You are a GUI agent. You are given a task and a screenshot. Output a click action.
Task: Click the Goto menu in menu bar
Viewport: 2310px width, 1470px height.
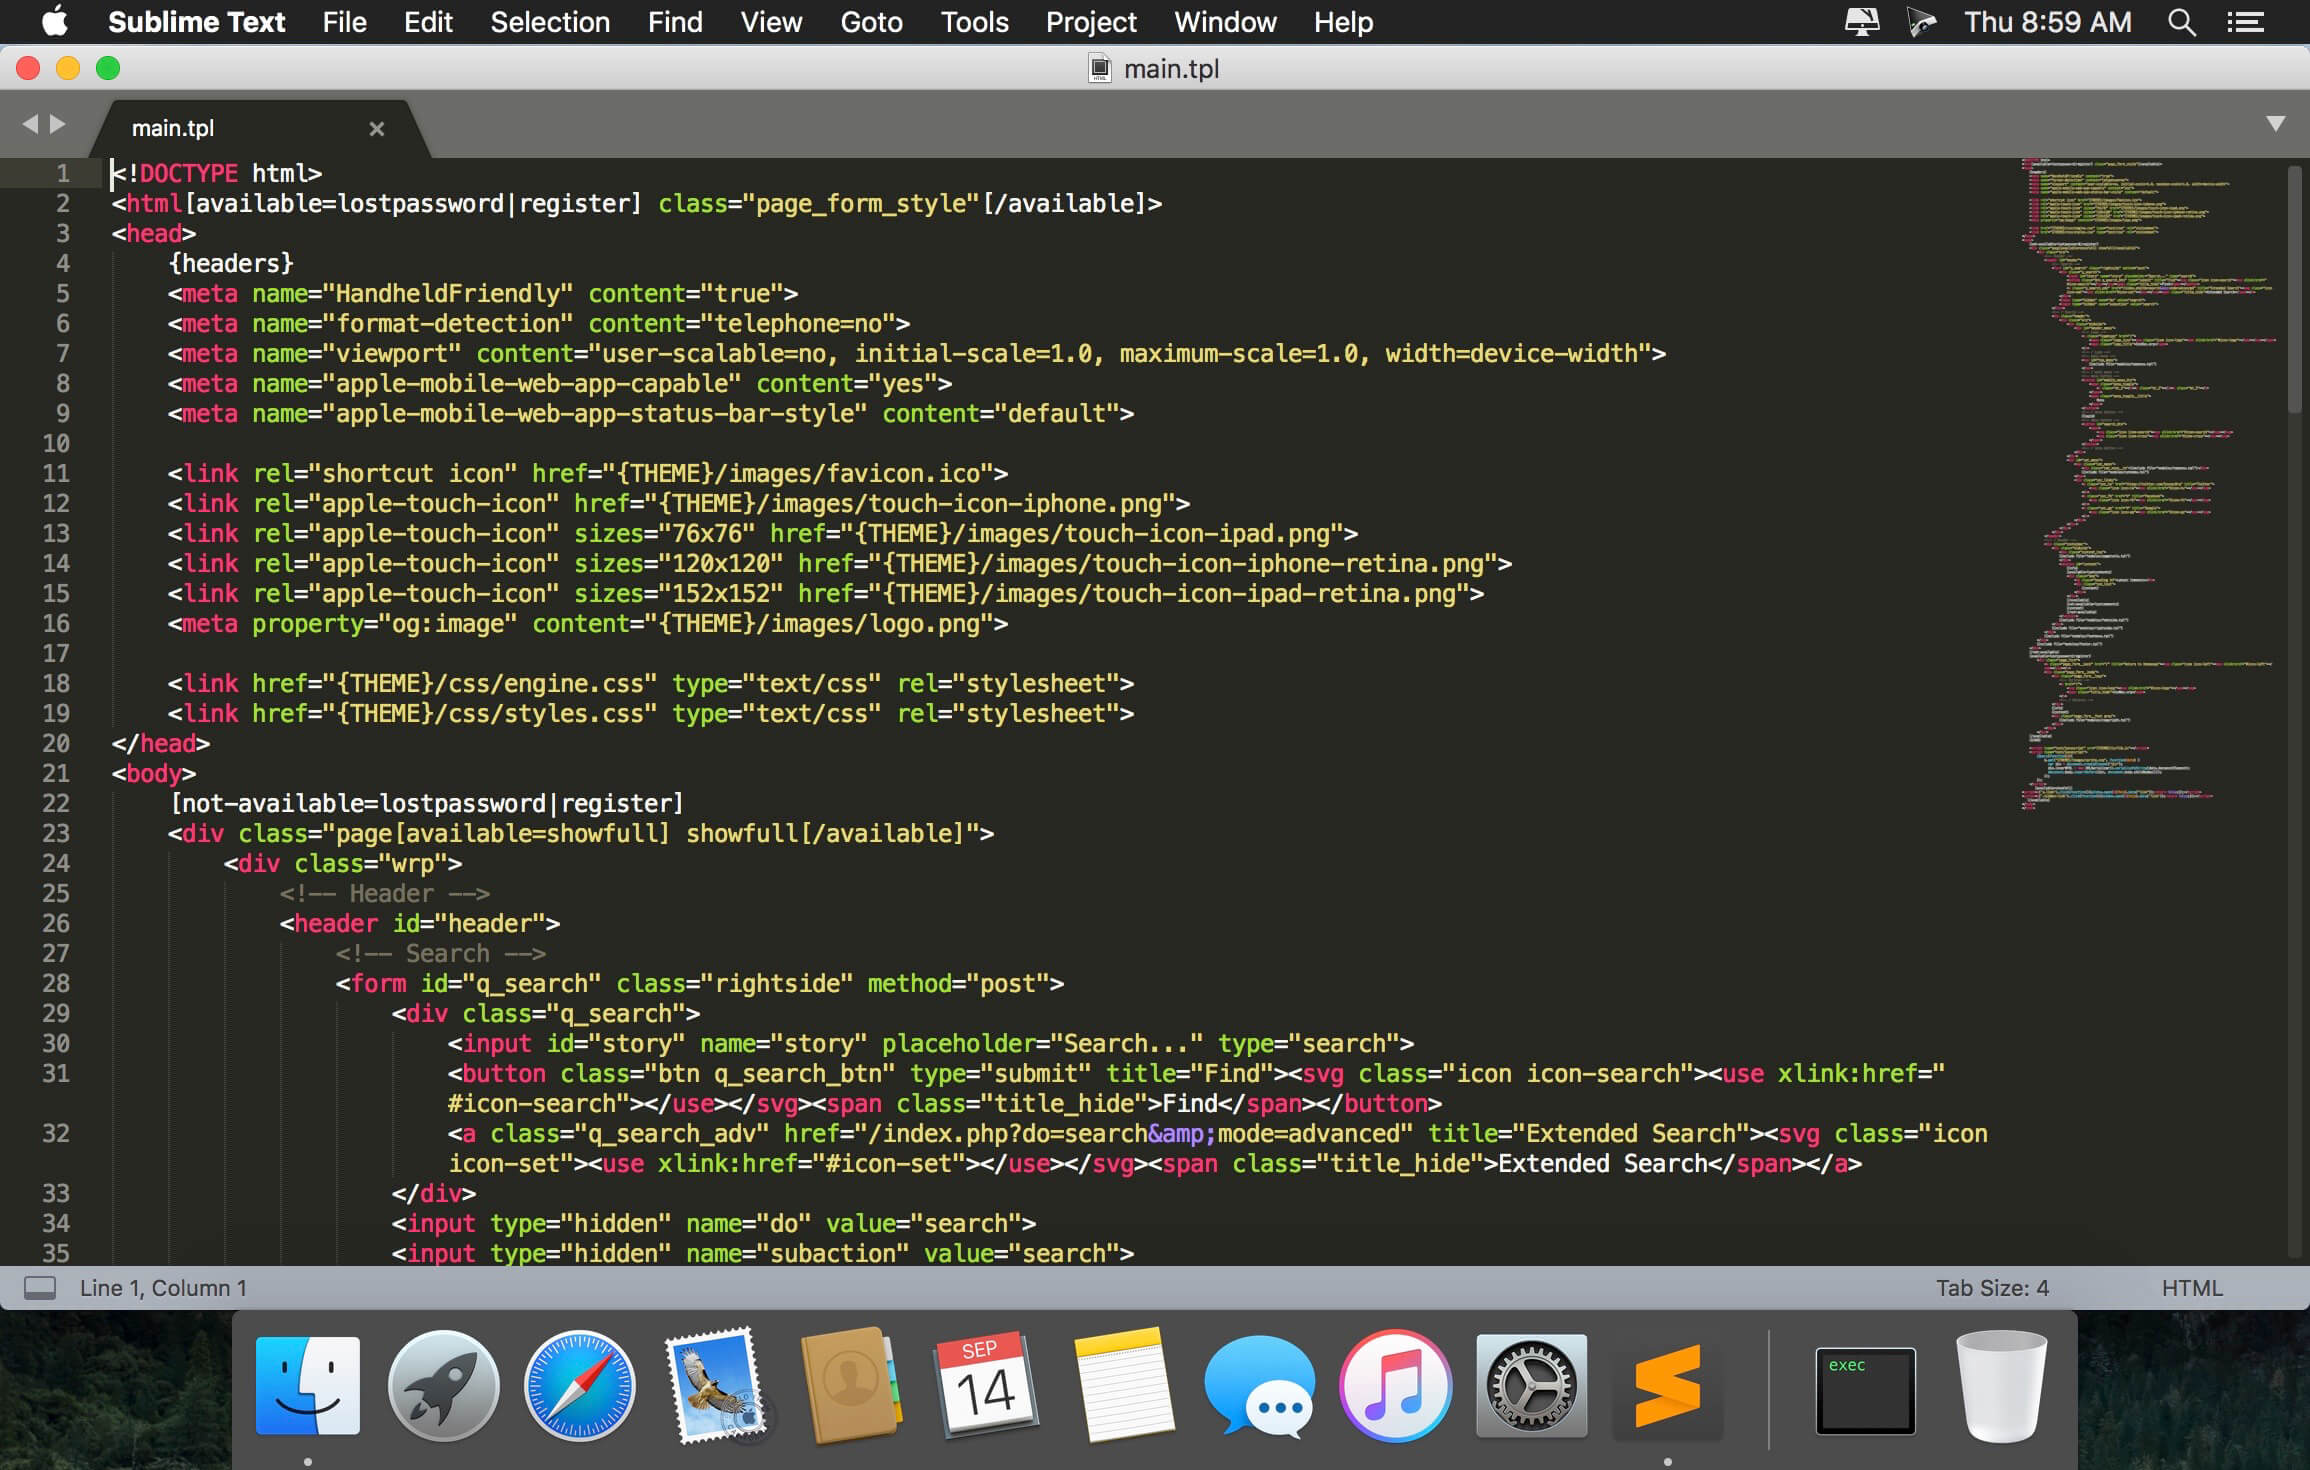[870, 22]
